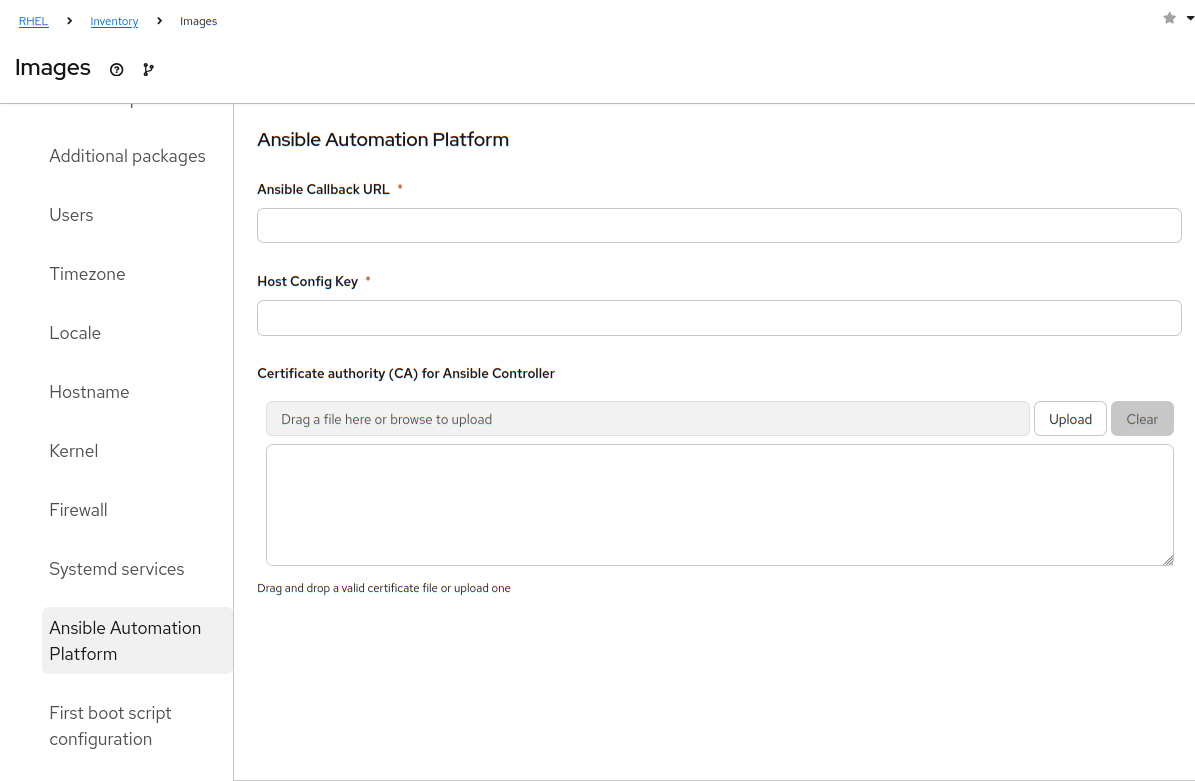The height and width of the screenshot is (781, 1195).
Task: Open the dropdown arrow beside the star
Action: pyautogui.click(x=1188, y=18)
